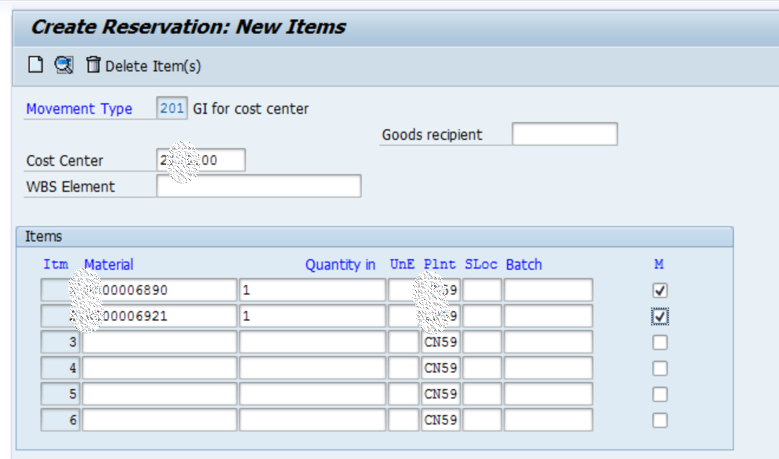Click the Plnt column header
Image resolution: width=779 pixels, height=459 pixels.
coord(440,264)
